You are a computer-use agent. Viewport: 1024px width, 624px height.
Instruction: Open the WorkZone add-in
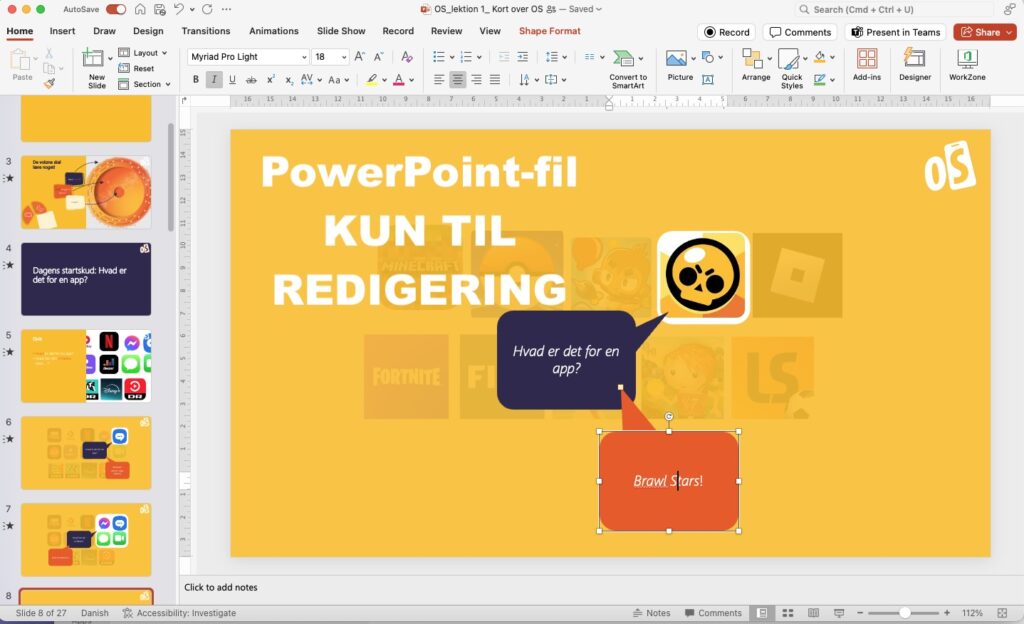967,60
